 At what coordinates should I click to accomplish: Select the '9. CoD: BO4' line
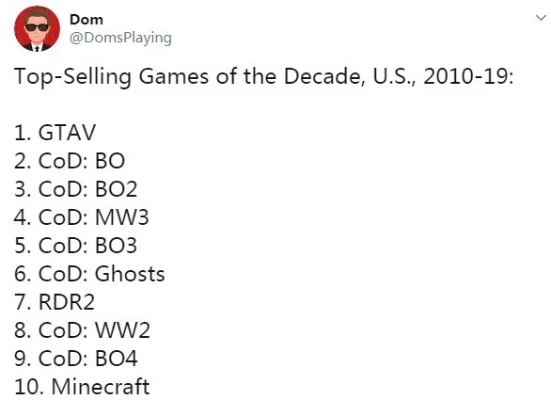(x=76, y=358)
